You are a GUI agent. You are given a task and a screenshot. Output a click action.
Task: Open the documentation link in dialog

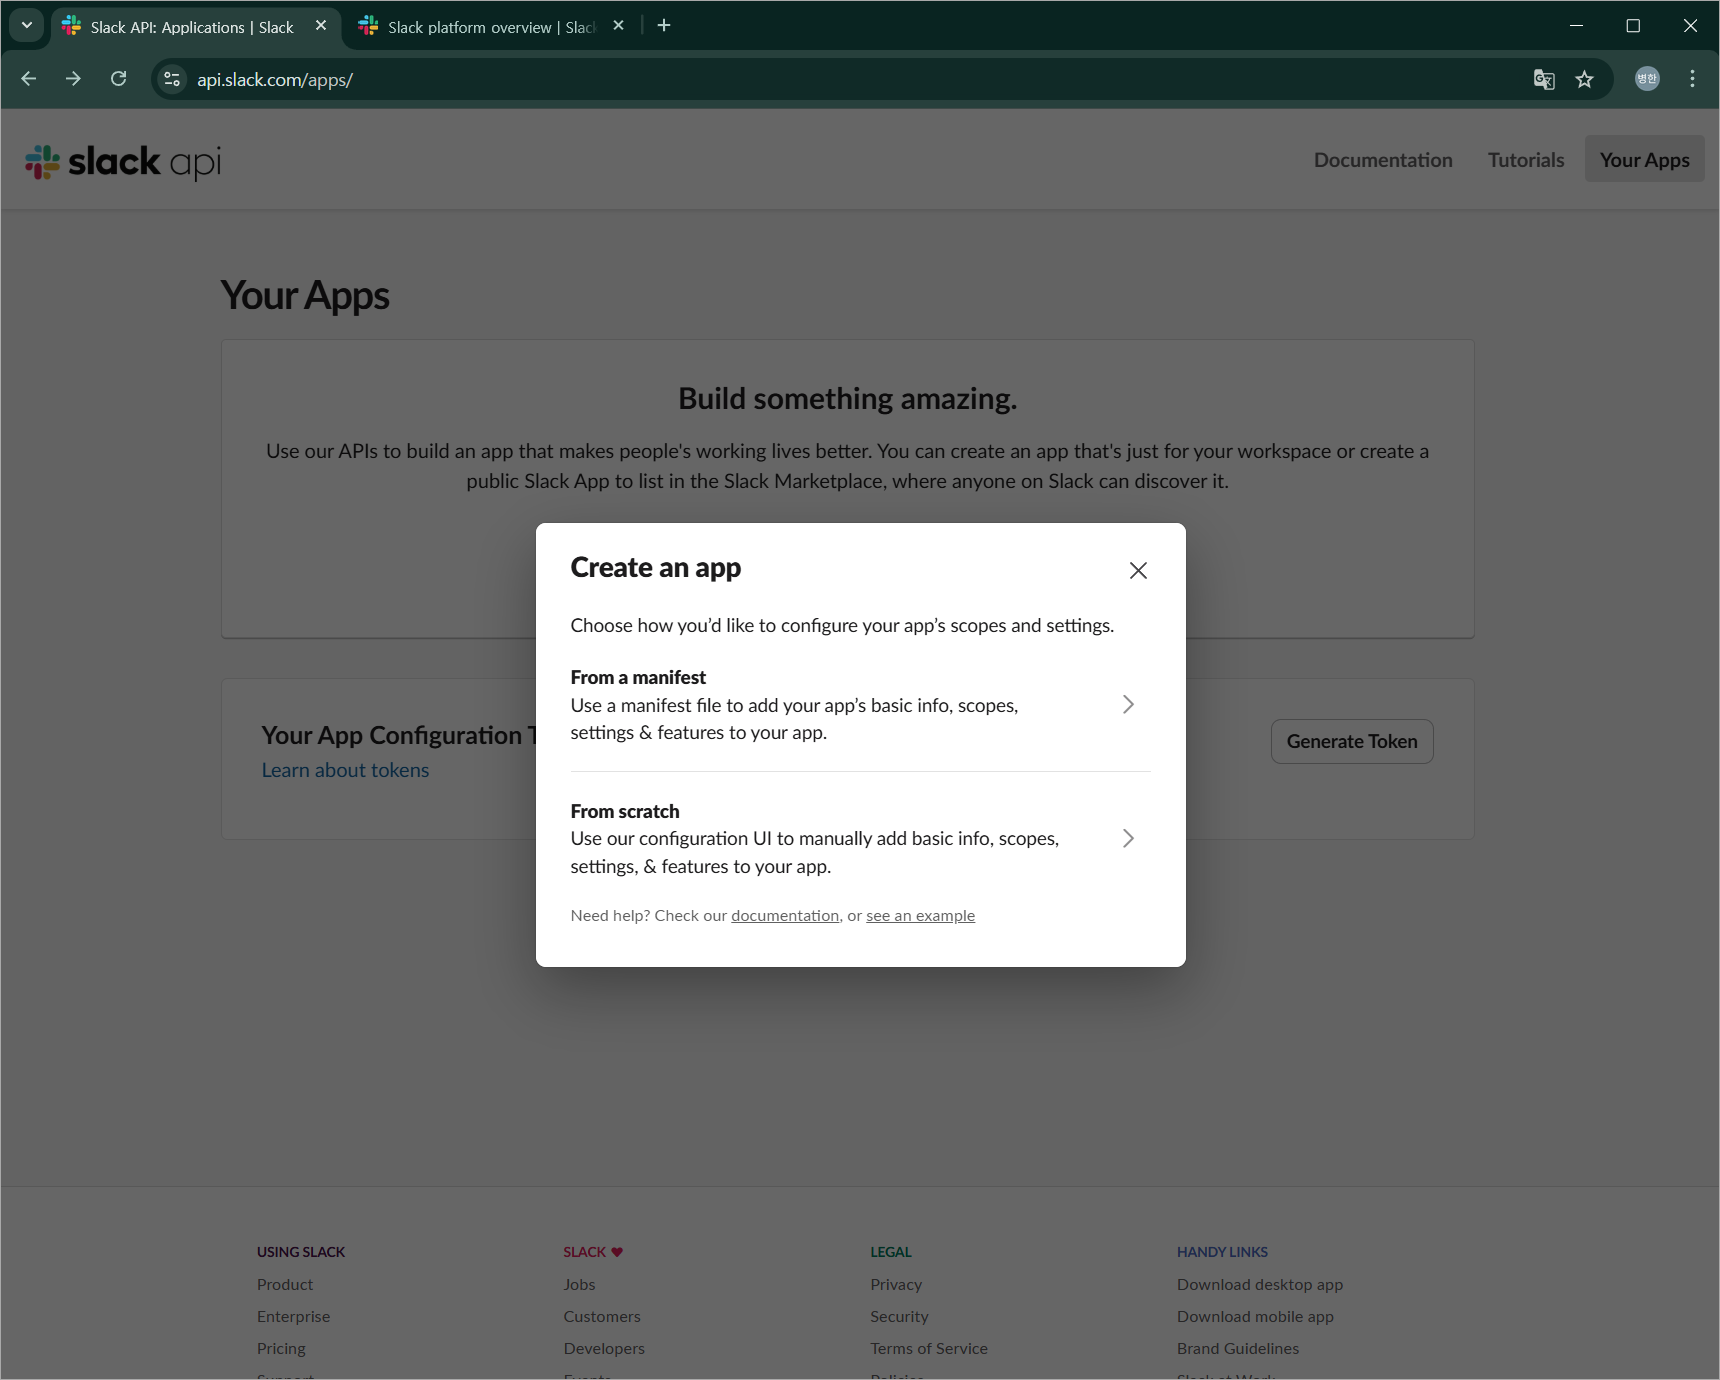tap(785, 915)
